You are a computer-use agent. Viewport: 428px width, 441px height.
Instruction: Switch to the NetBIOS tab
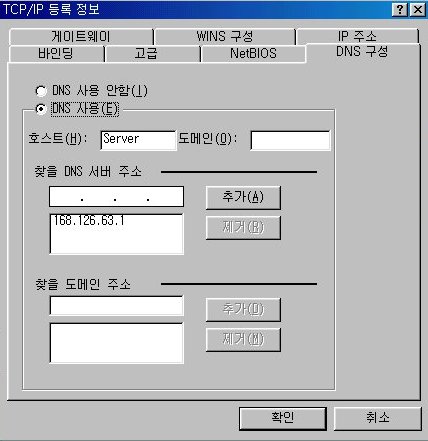point(253,54)
